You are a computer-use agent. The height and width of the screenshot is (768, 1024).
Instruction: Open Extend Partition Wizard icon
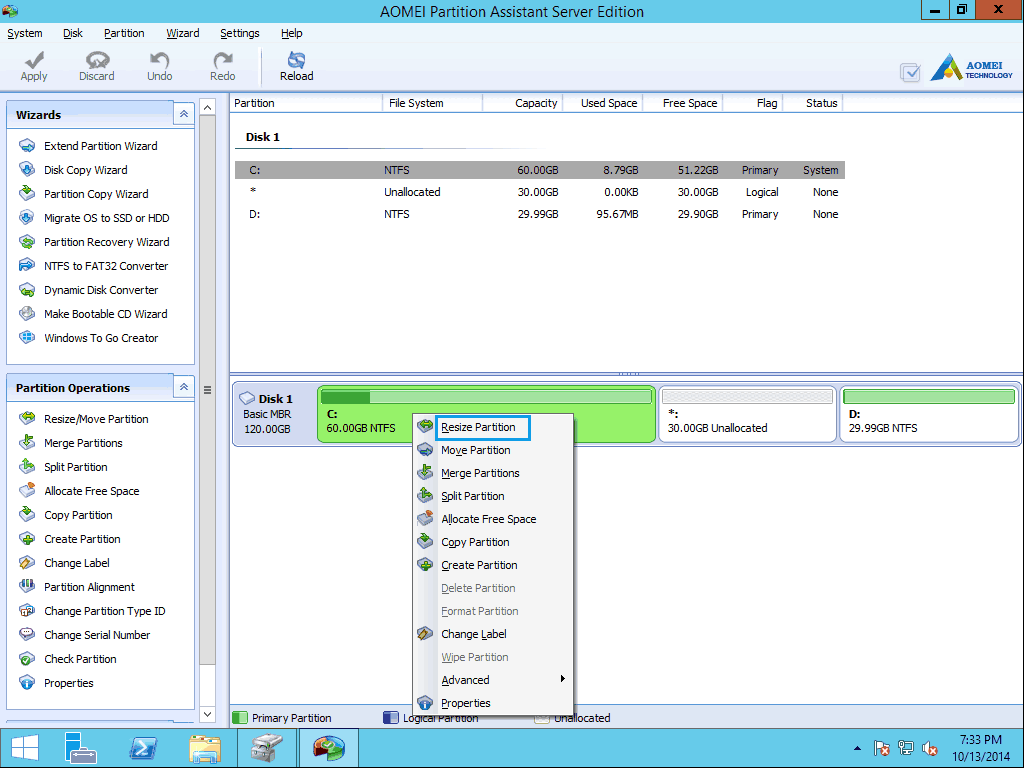27,146
